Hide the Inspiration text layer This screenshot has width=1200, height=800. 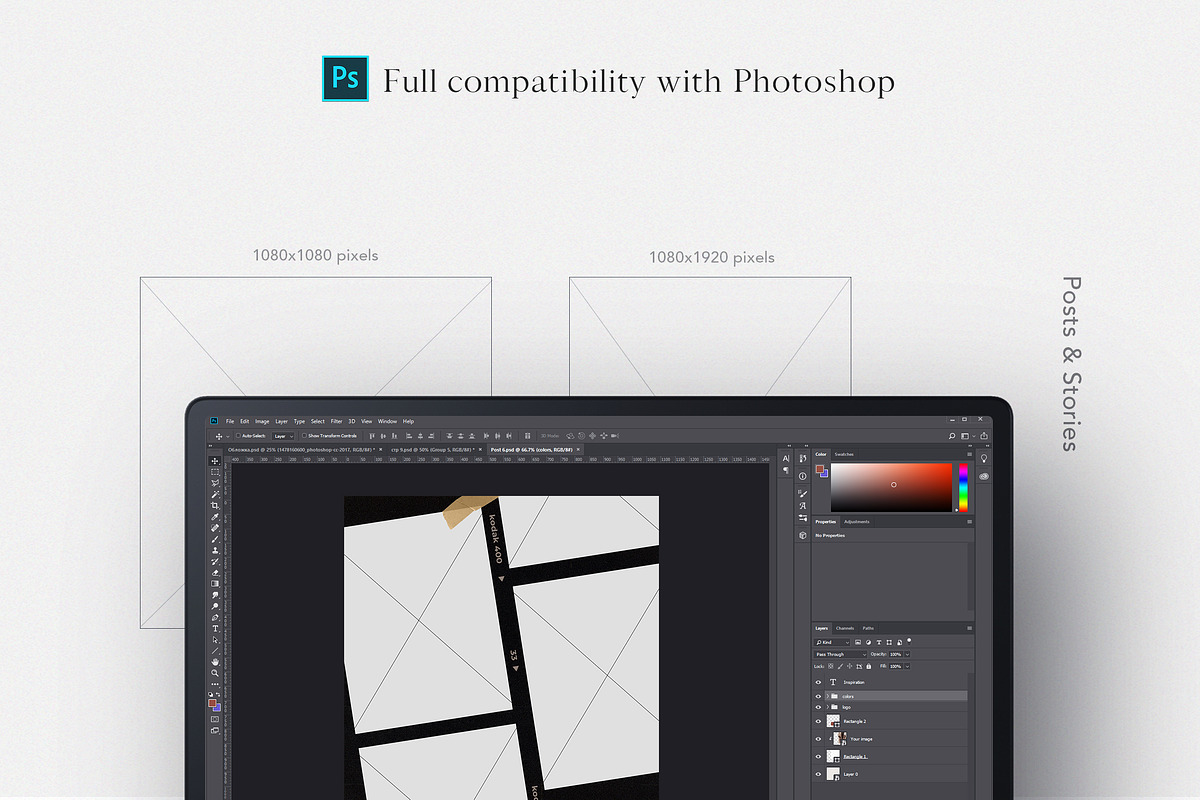click(x=818, y=682)
